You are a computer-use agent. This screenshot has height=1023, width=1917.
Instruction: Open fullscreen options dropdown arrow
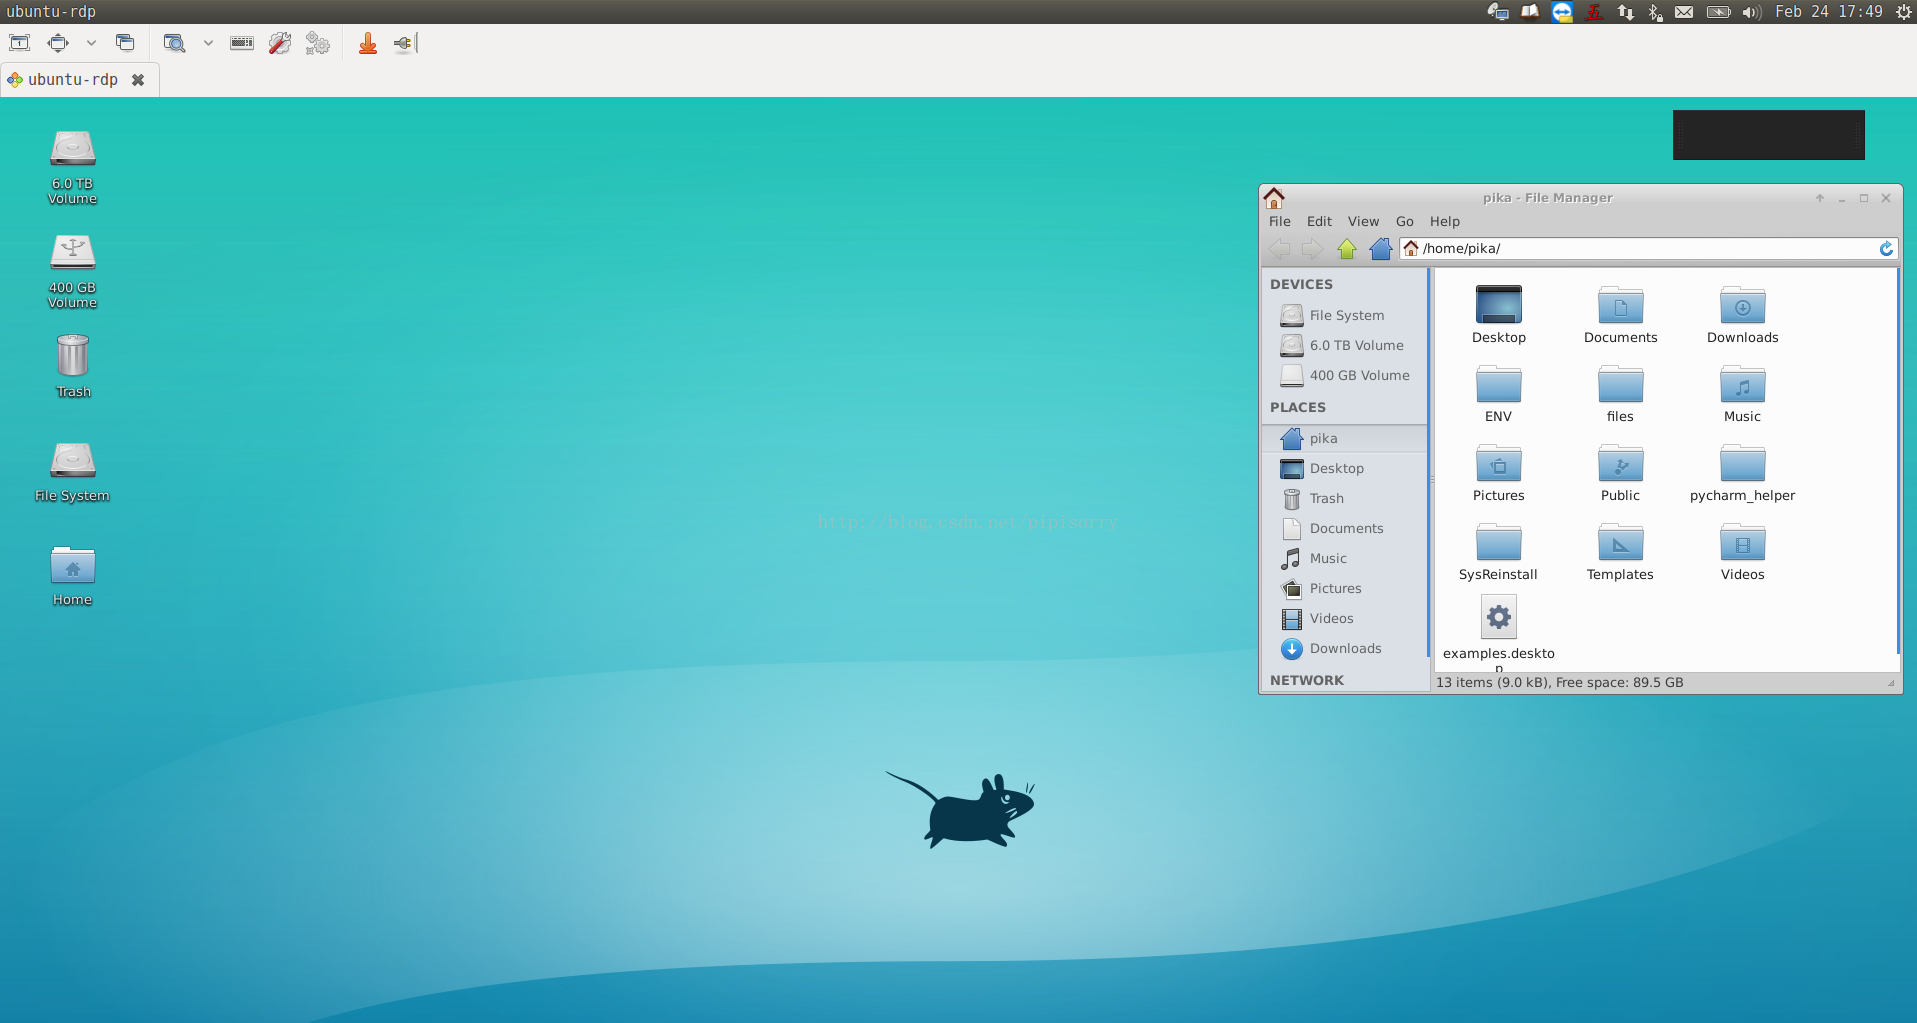pos(91,43)
